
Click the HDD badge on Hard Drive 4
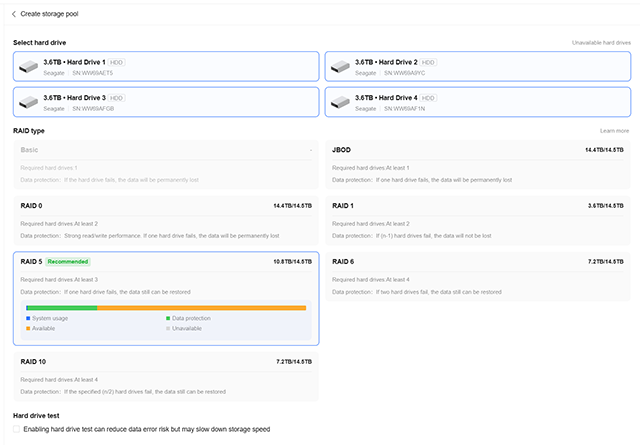pos(429,97)
